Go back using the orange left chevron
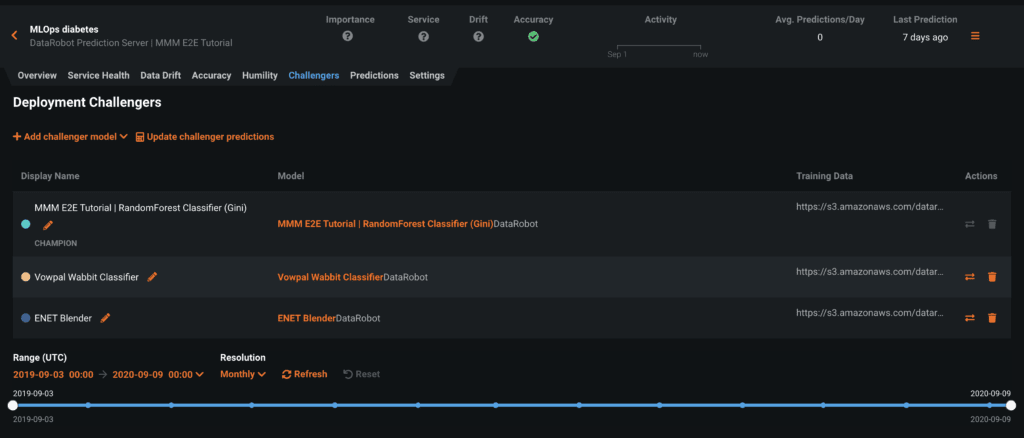The width and height of the screenshot is (1024, 438). tap(14, 36)
